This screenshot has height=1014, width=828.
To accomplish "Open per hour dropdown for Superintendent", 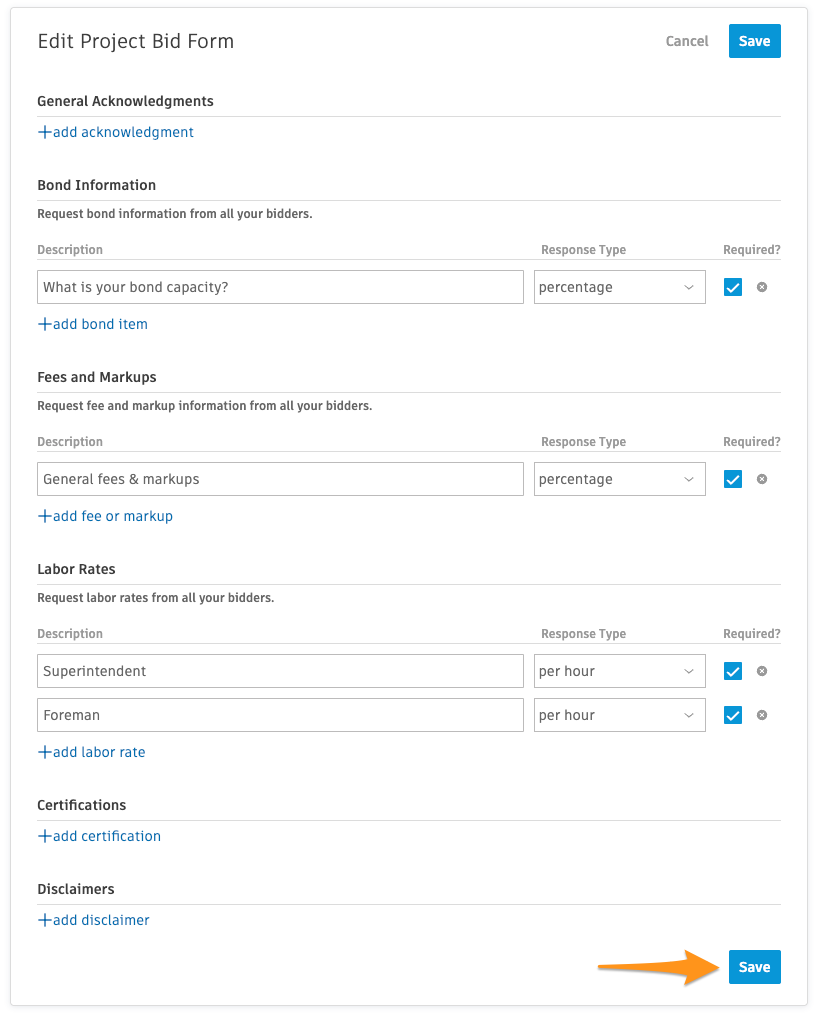I will [x=620, y=671].
